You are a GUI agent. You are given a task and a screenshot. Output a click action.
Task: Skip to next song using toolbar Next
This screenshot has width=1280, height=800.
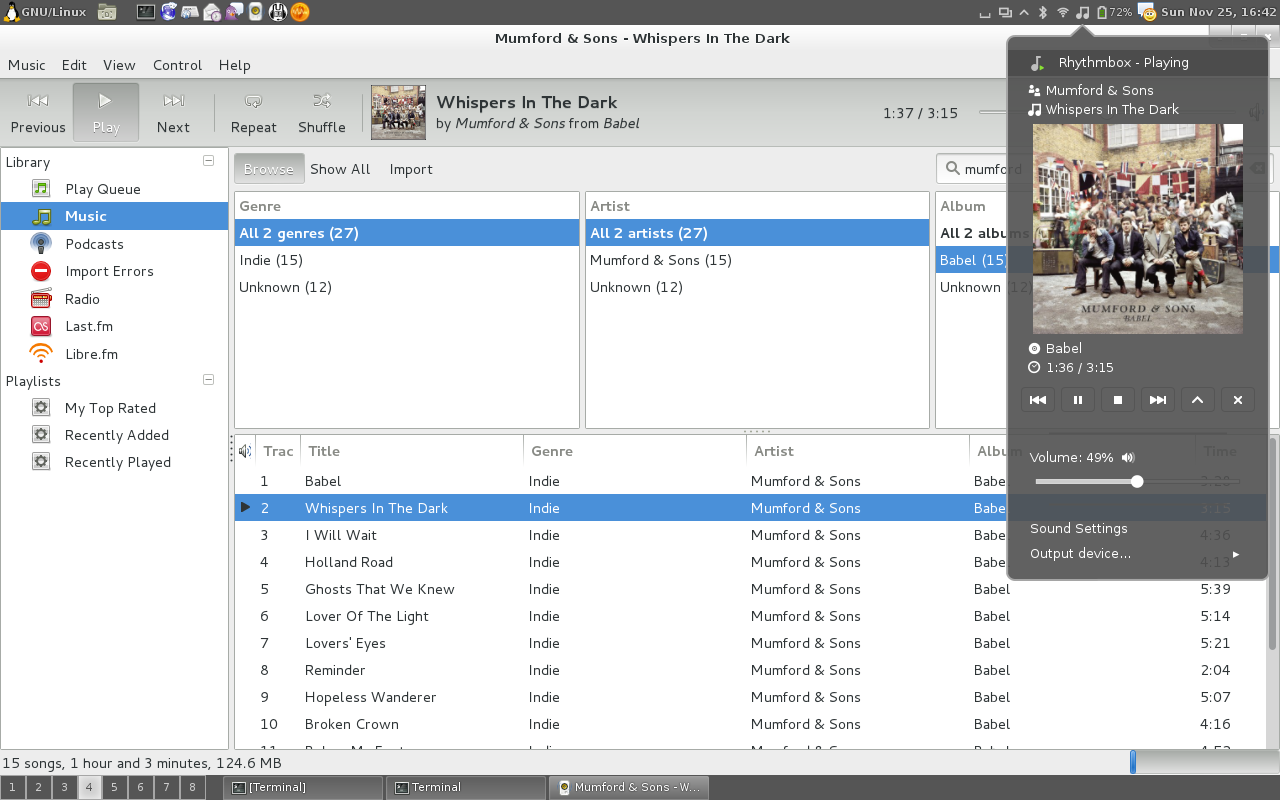click(x=173, y=112)
